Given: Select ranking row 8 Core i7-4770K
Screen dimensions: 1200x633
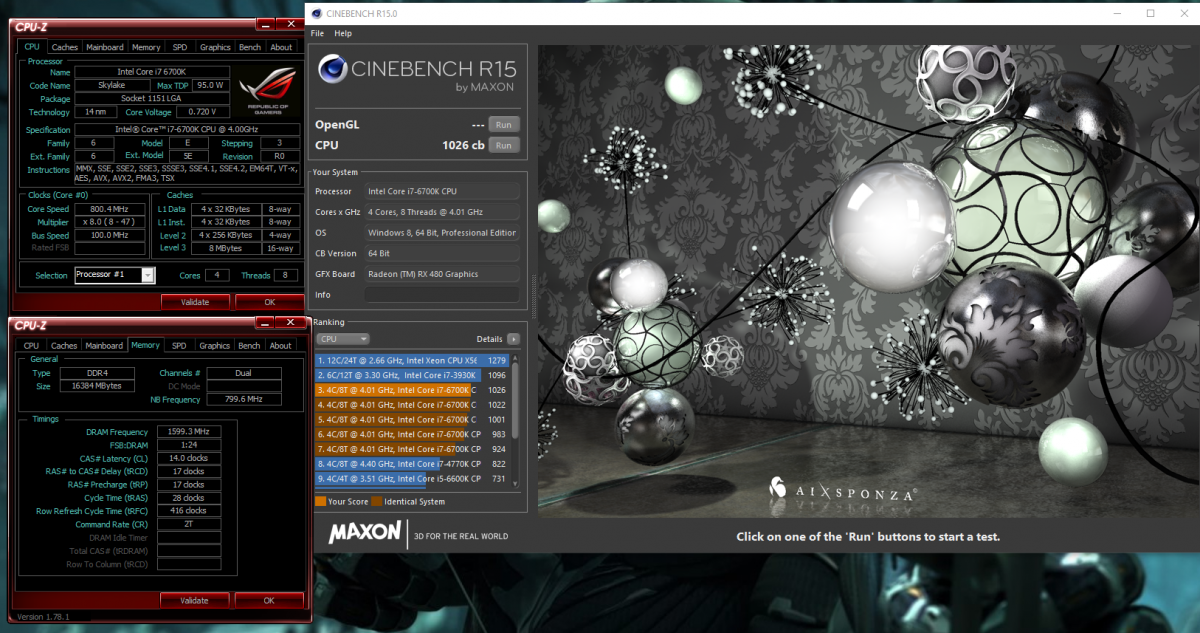Looking at the screenshot, I should pyautogui.click(x=411, y=465).
